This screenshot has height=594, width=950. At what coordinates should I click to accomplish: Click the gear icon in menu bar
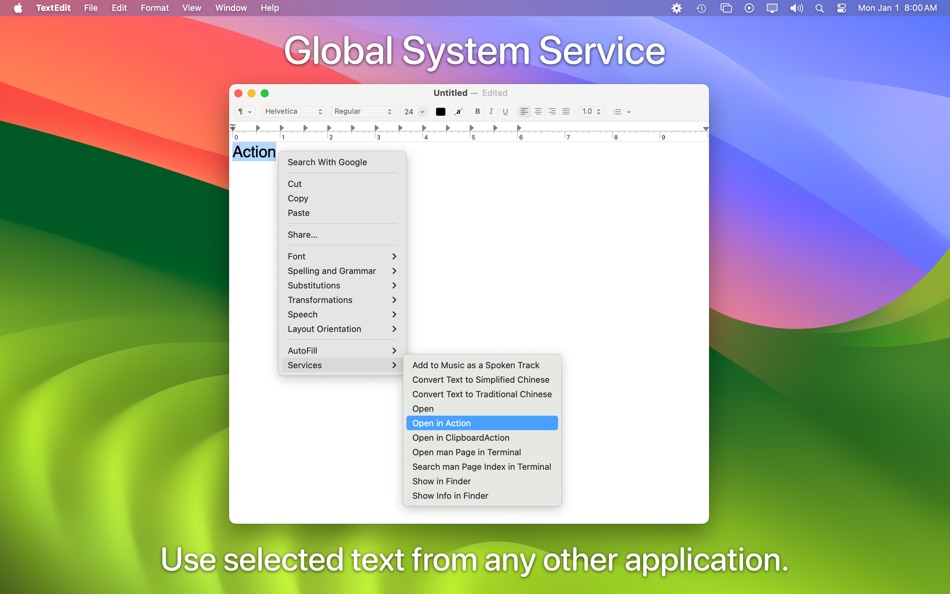point(677,8)
